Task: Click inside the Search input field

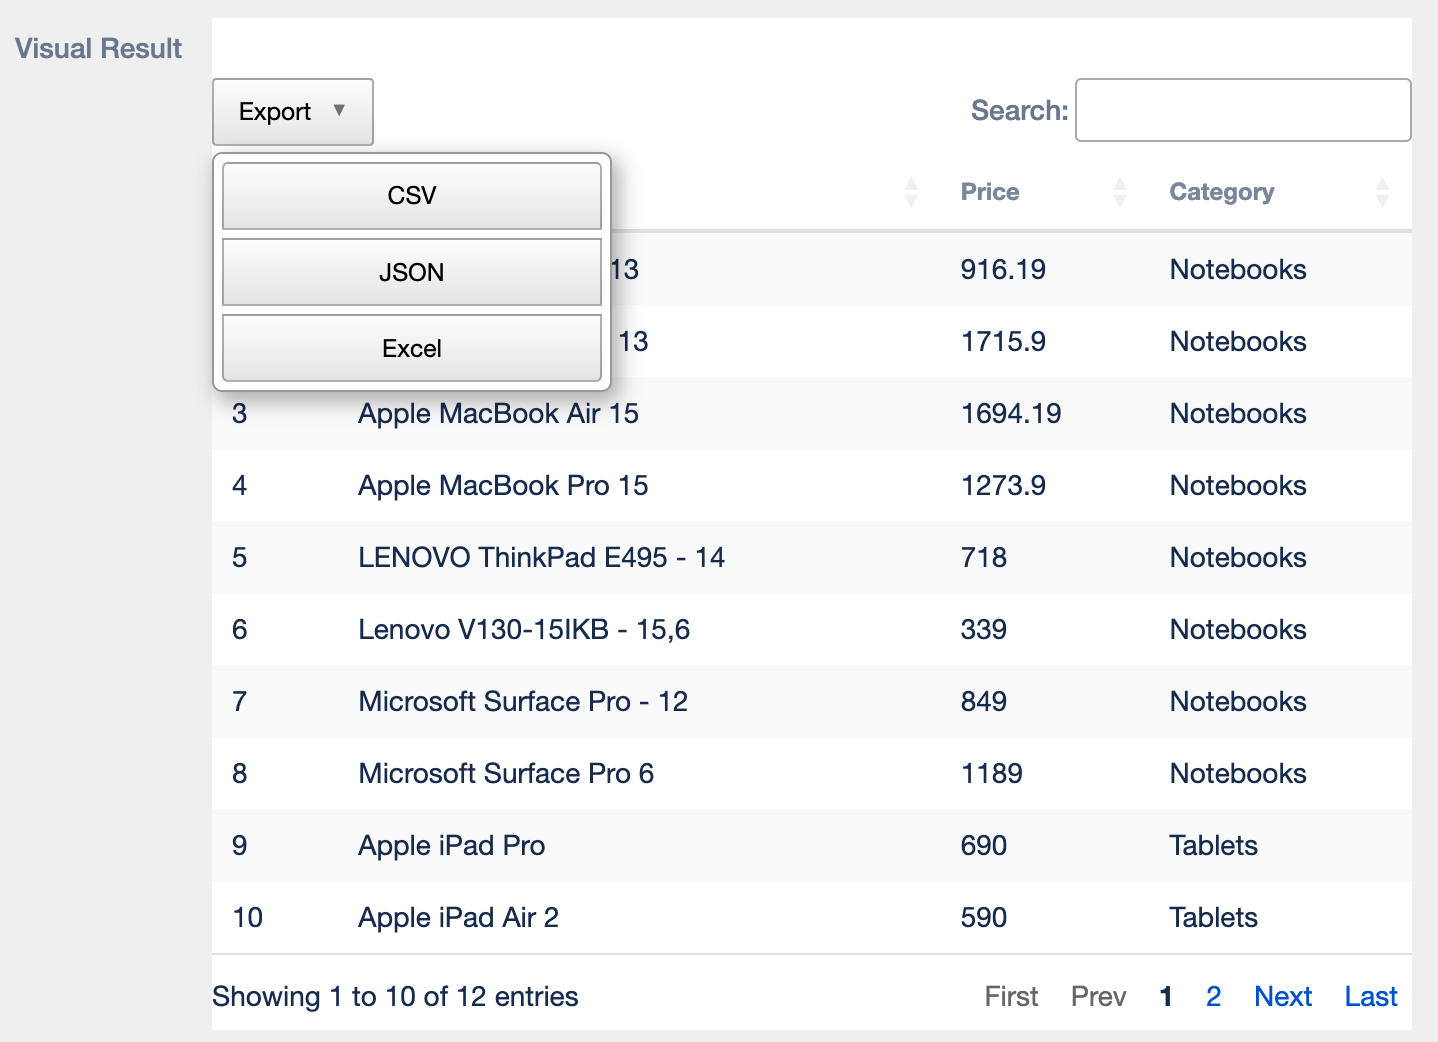Action: pos(1243,110)
